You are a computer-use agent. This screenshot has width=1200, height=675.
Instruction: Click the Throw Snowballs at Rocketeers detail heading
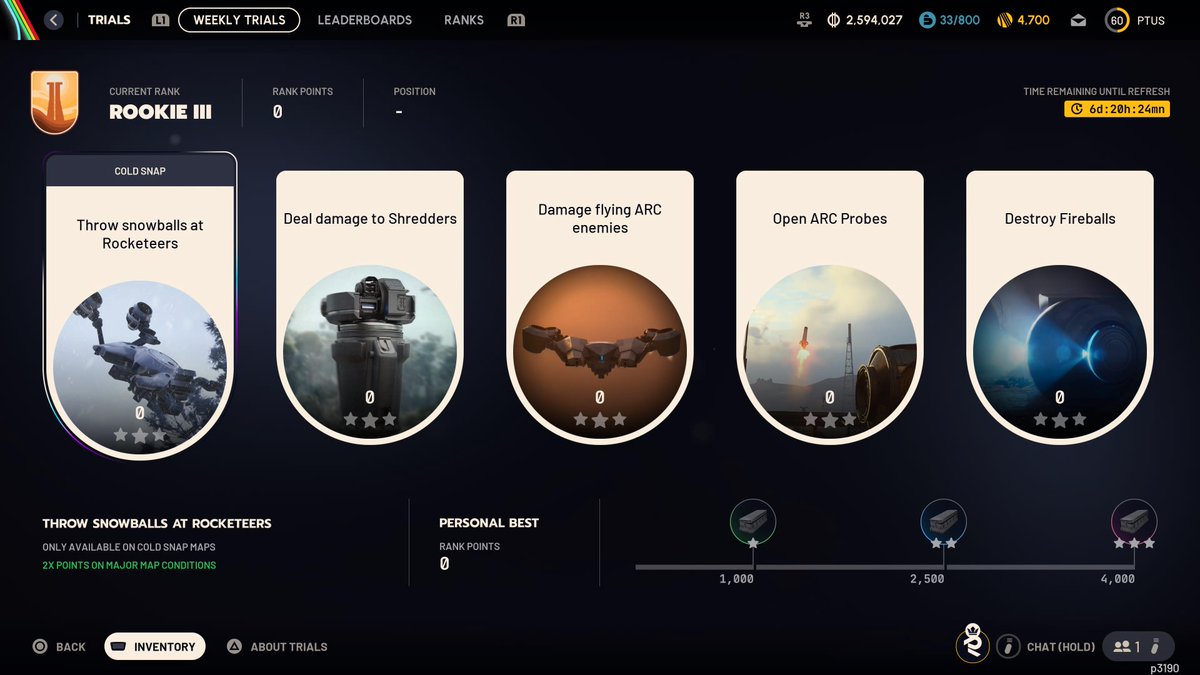coord(157,523)
